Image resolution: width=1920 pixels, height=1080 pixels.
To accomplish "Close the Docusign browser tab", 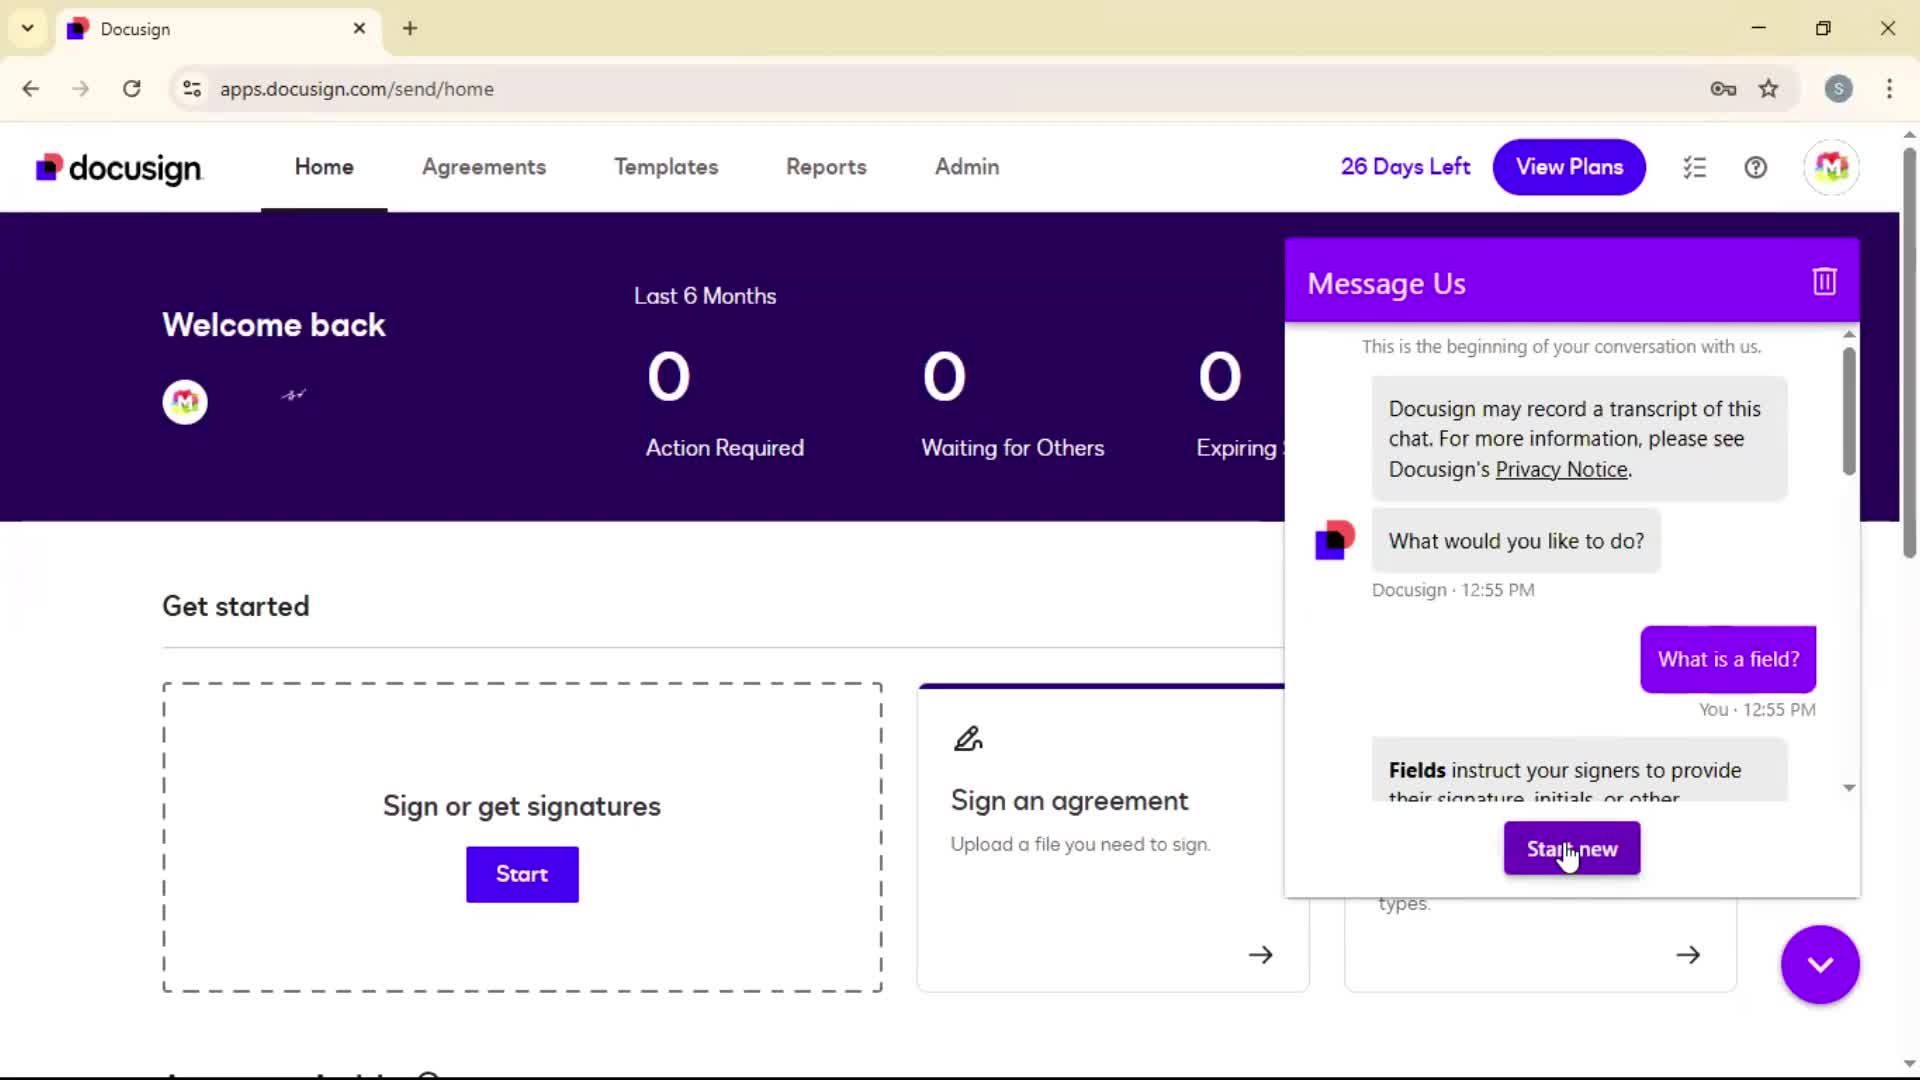I will pyautogui.click(x=359, y=28).
